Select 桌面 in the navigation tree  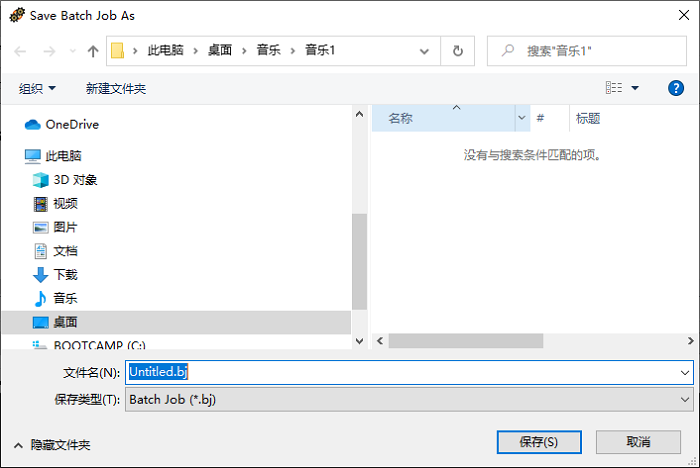176,322
